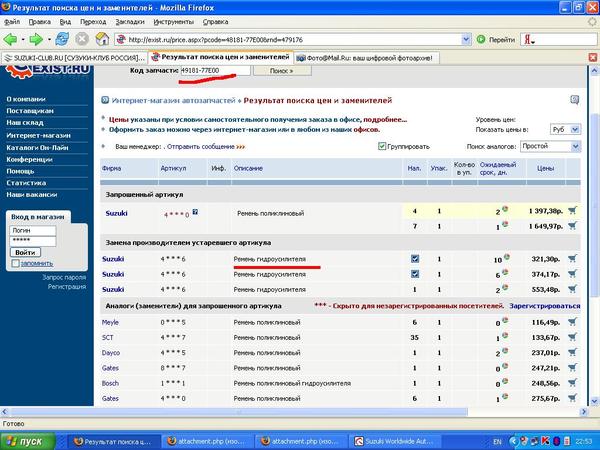Click the magnifier help icon at page top right
This screenshot has height=450, width=600.
tap(574, 100)
